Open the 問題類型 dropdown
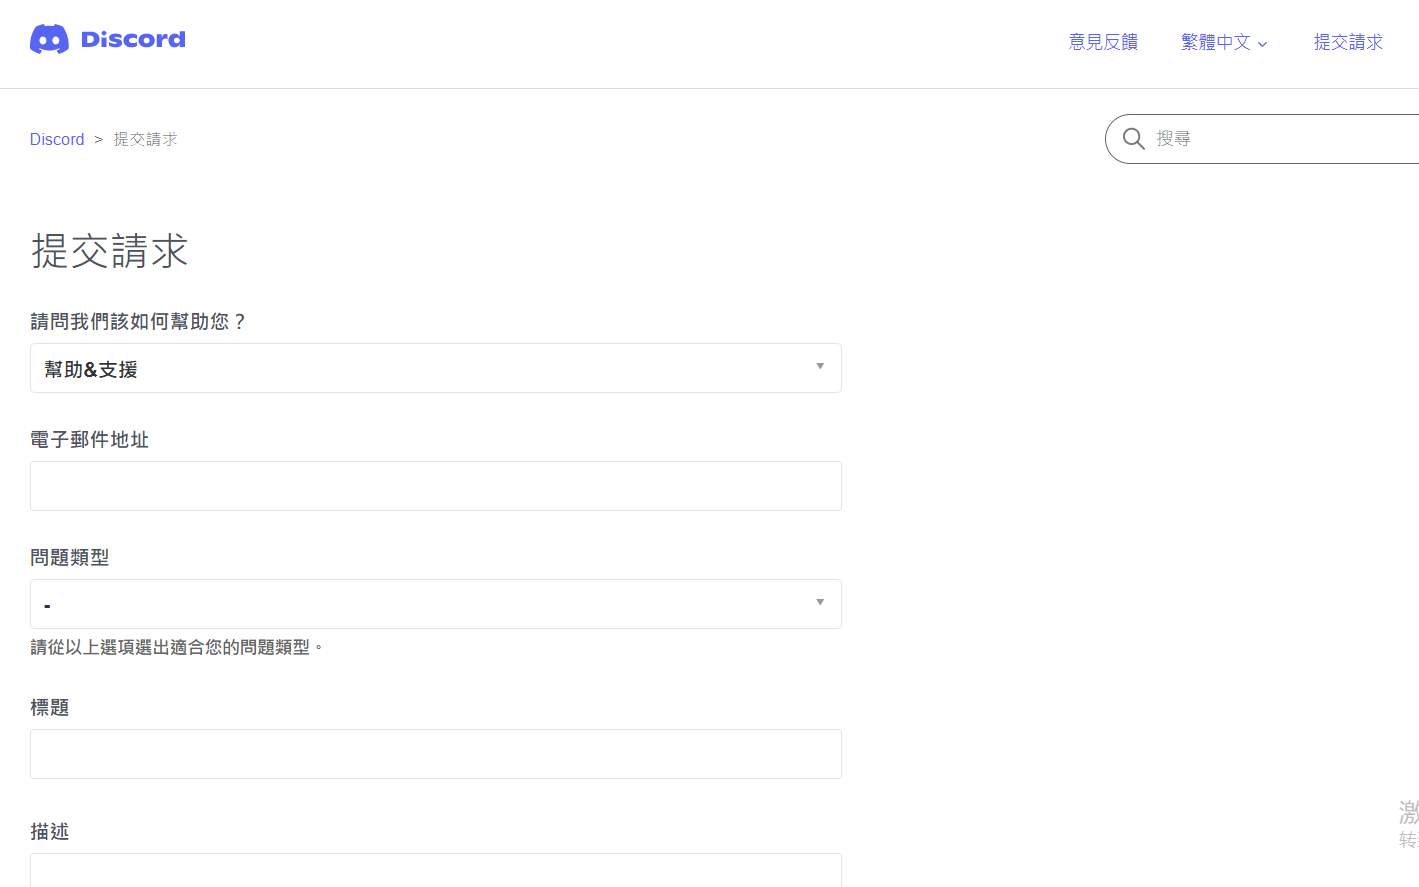The width and height of the screenshot is (1419, 887). coord(436,604)
